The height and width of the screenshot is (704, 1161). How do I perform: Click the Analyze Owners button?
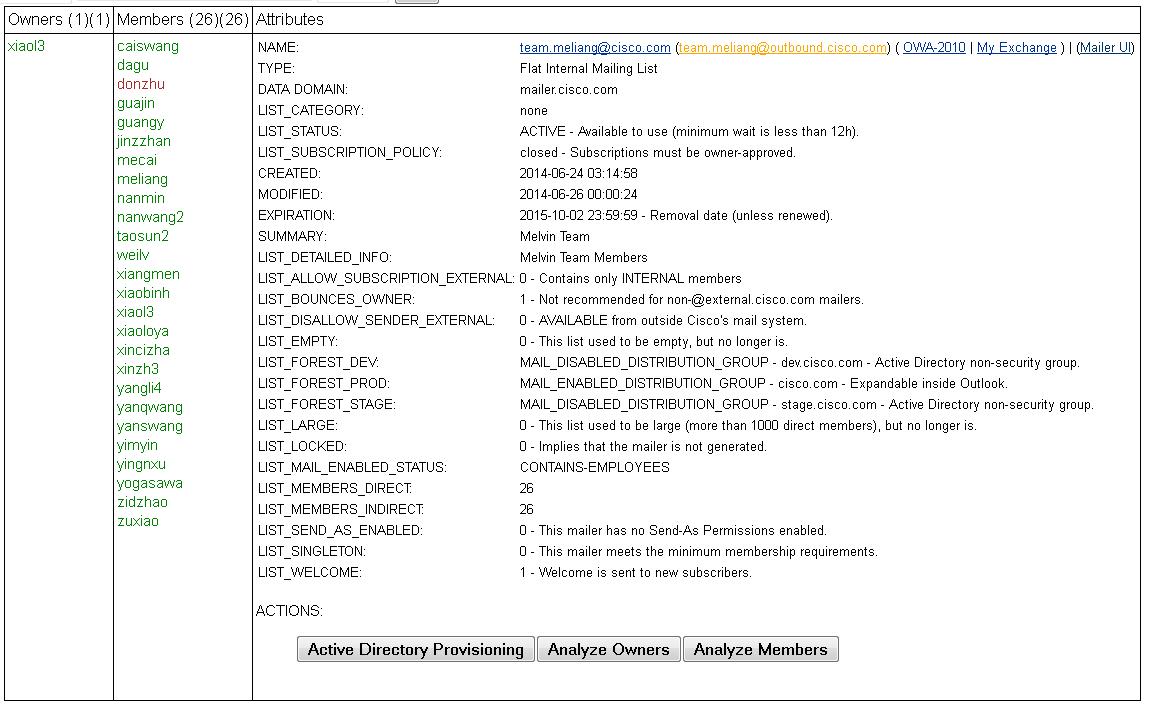pyautogui.click(x=609, y=649)
